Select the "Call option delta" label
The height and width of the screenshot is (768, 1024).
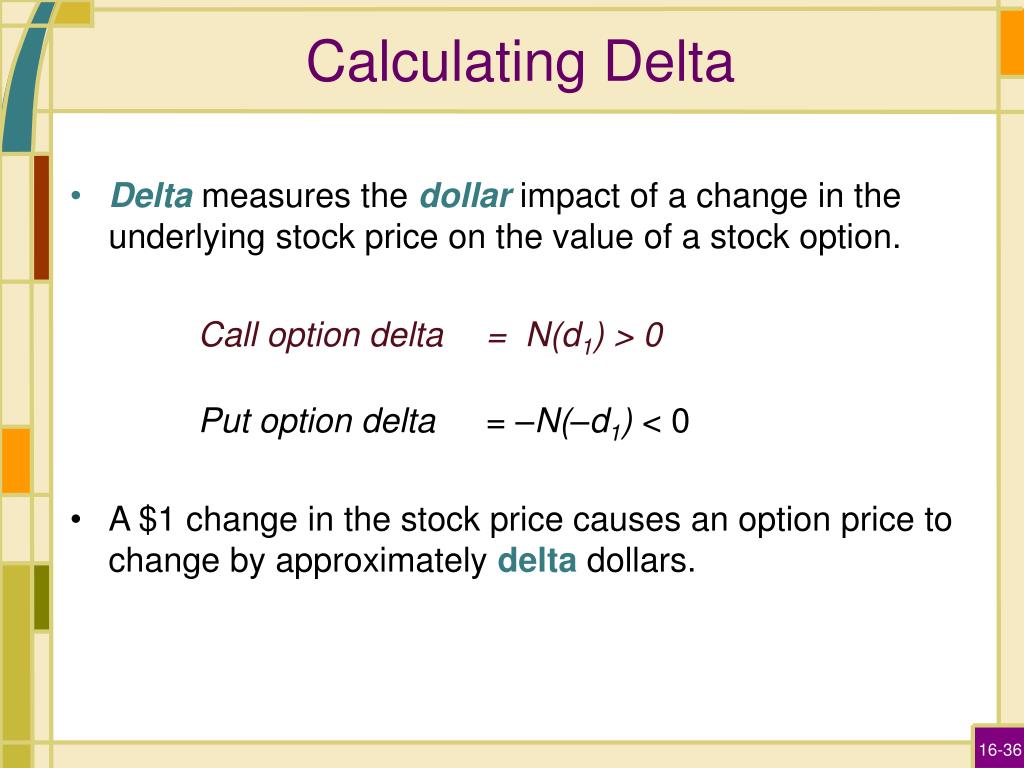click(322, 335)
